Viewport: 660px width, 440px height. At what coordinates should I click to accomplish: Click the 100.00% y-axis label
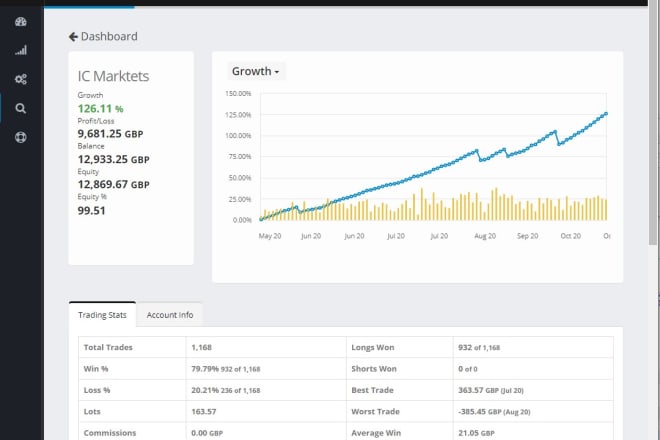pyautogui.click(x=238, y=136)
